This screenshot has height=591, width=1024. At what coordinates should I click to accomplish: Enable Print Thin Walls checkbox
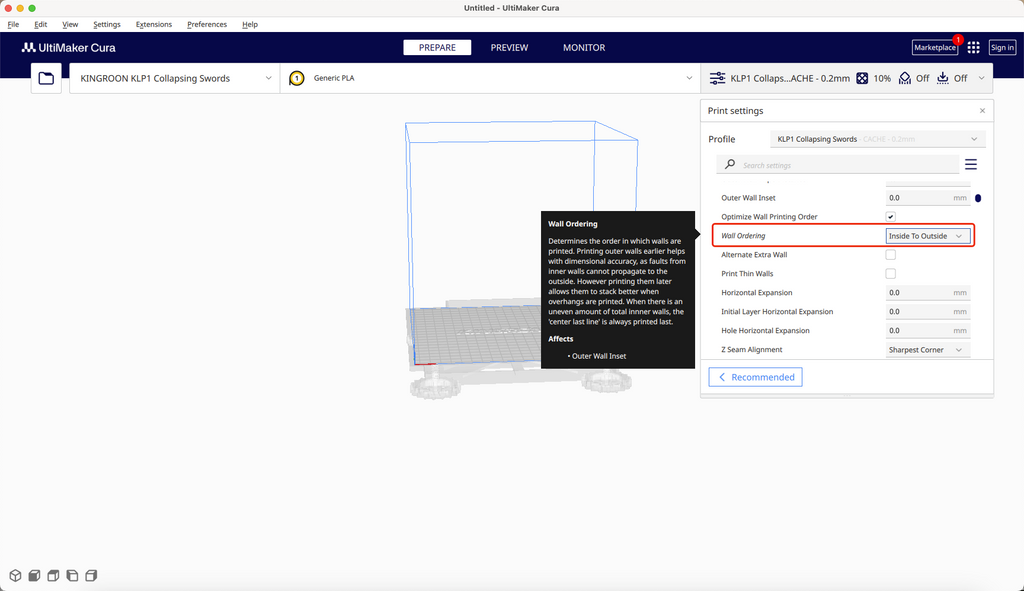coord(890,274)
